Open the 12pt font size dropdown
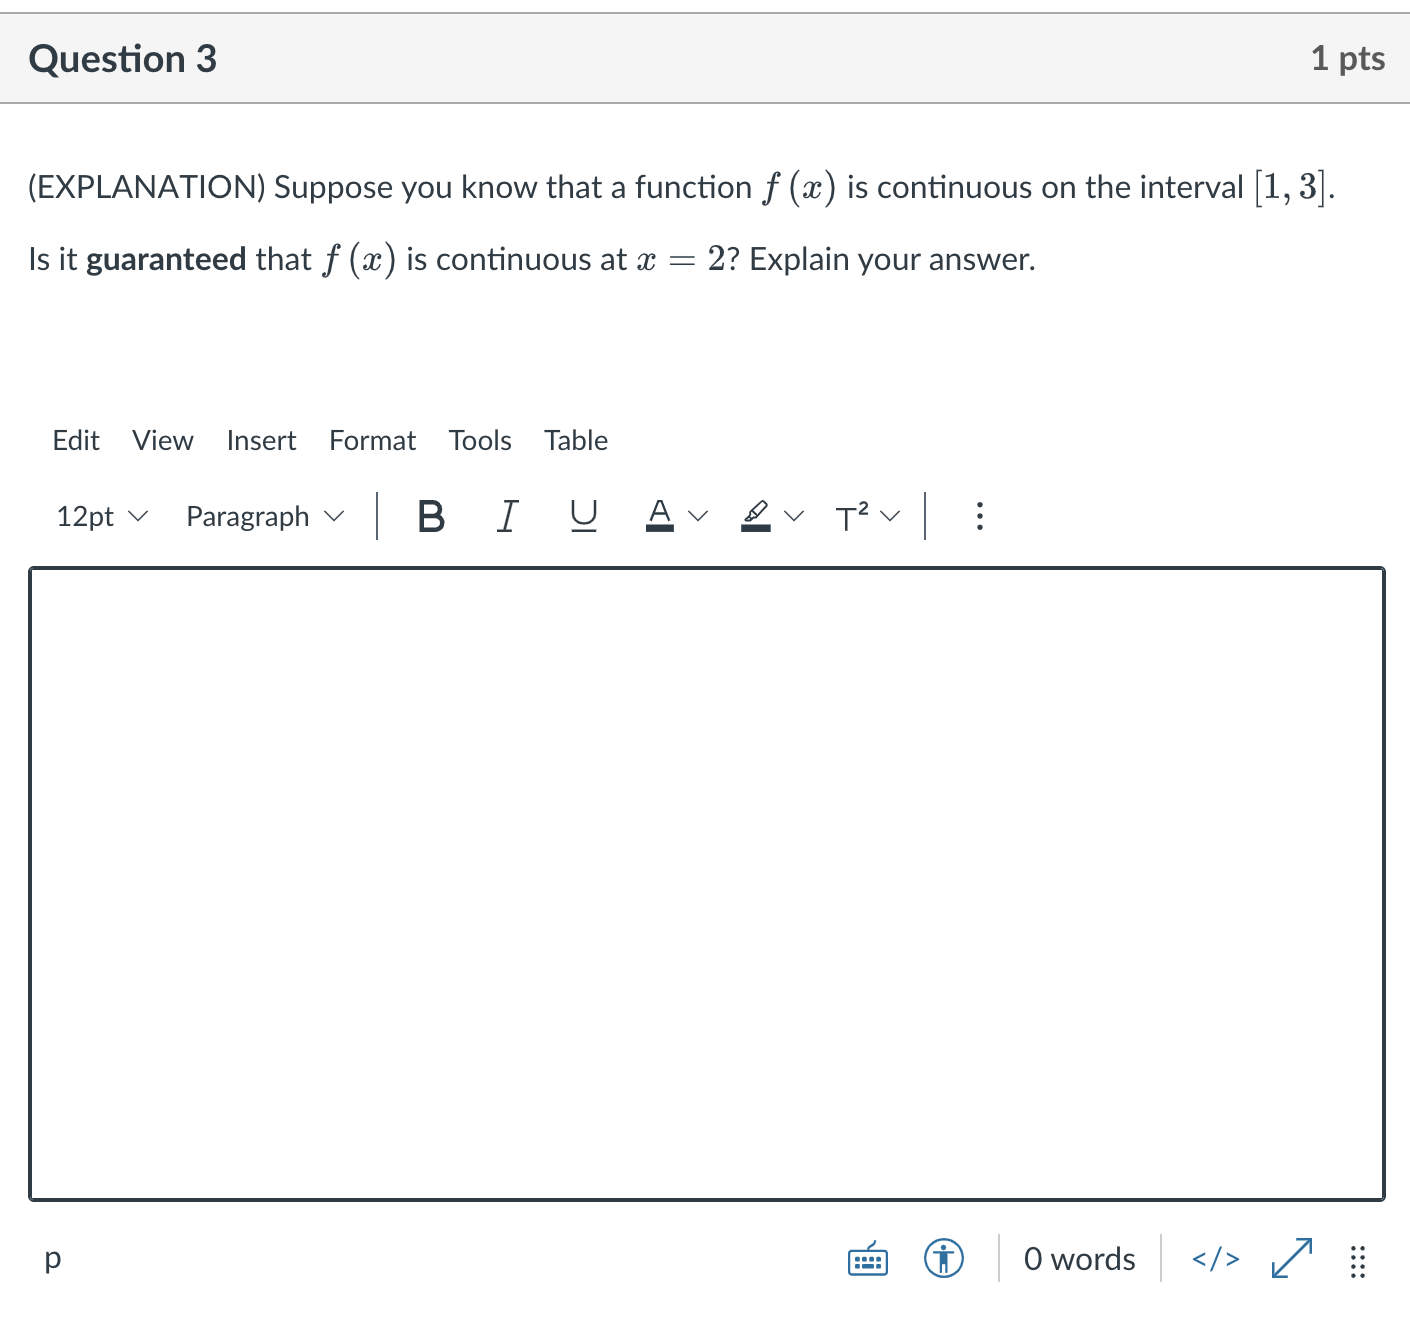The image size is (1410, 1330). click(x=101, y=516)
